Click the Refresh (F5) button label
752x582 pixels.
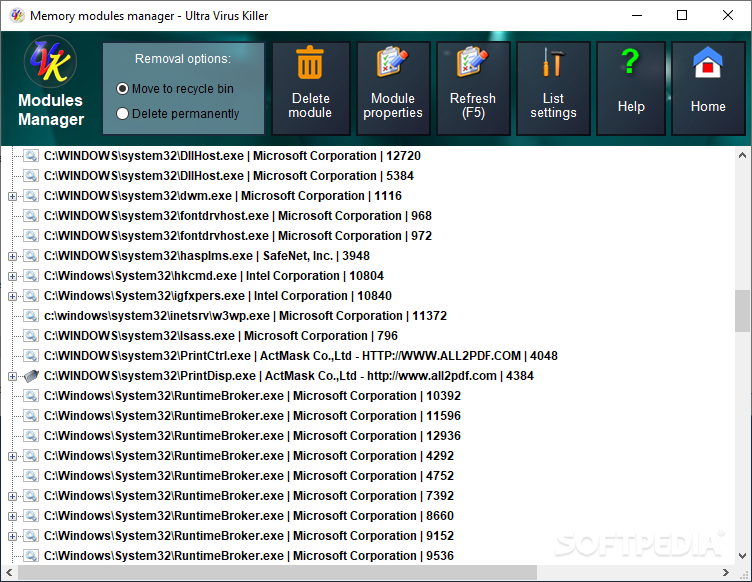coord(472,105)
